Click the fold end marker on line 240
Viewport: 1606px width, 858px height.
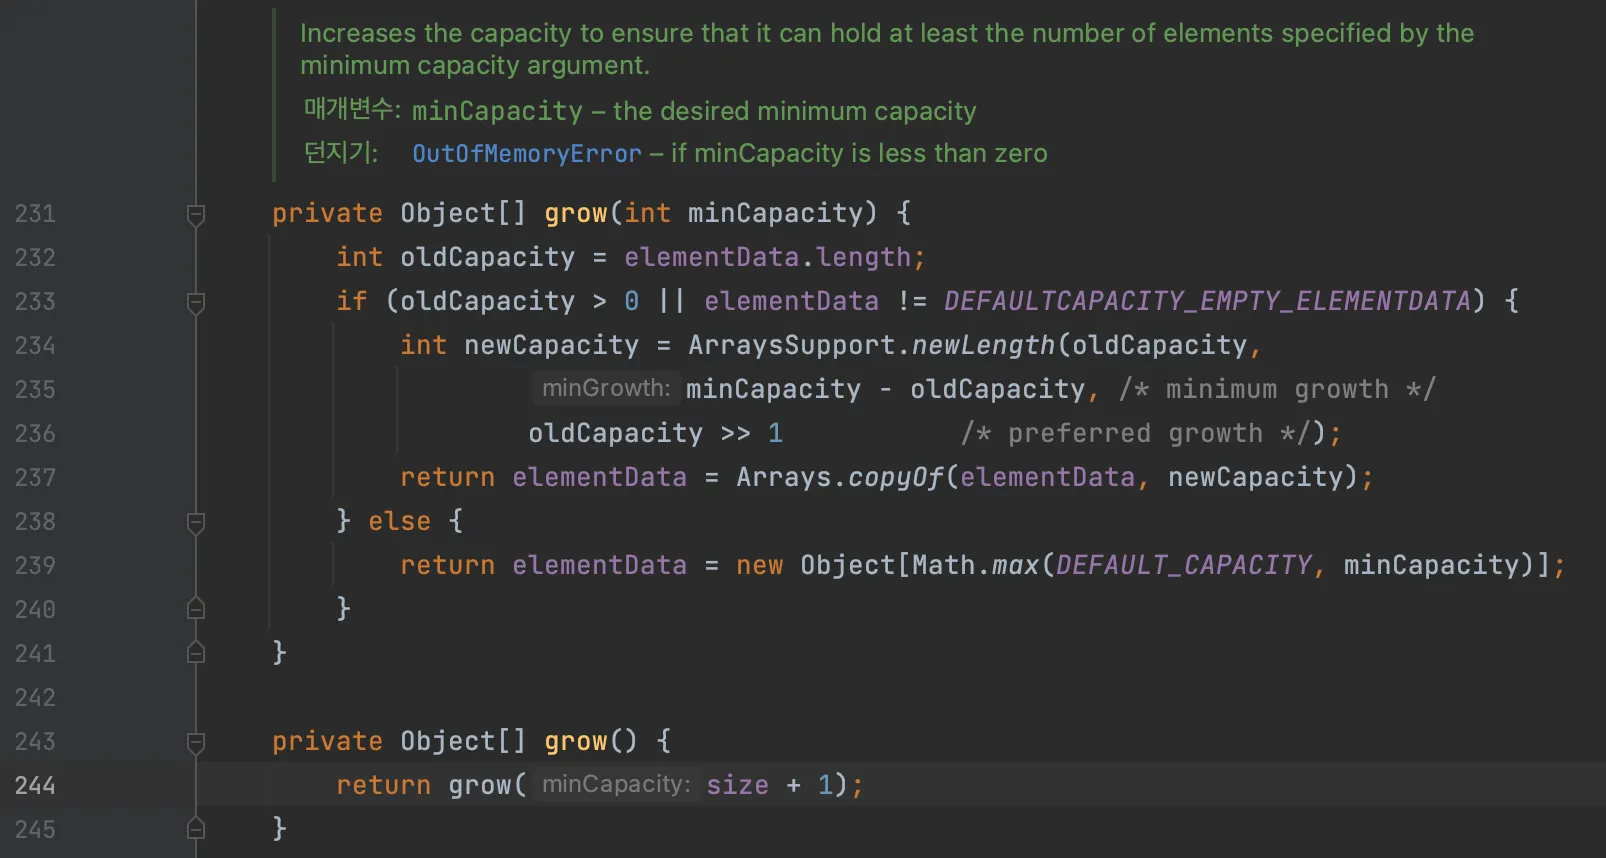coord(196,609)
